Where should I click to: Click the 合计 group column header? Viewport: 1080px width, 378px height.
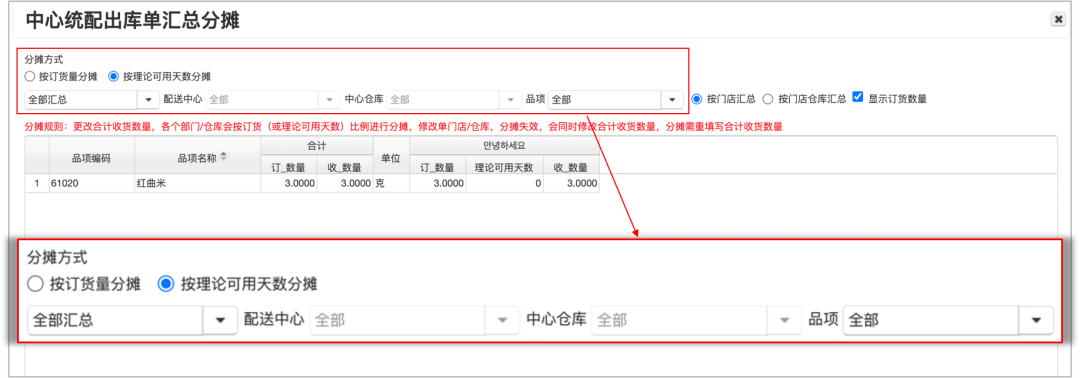(317, 146)
